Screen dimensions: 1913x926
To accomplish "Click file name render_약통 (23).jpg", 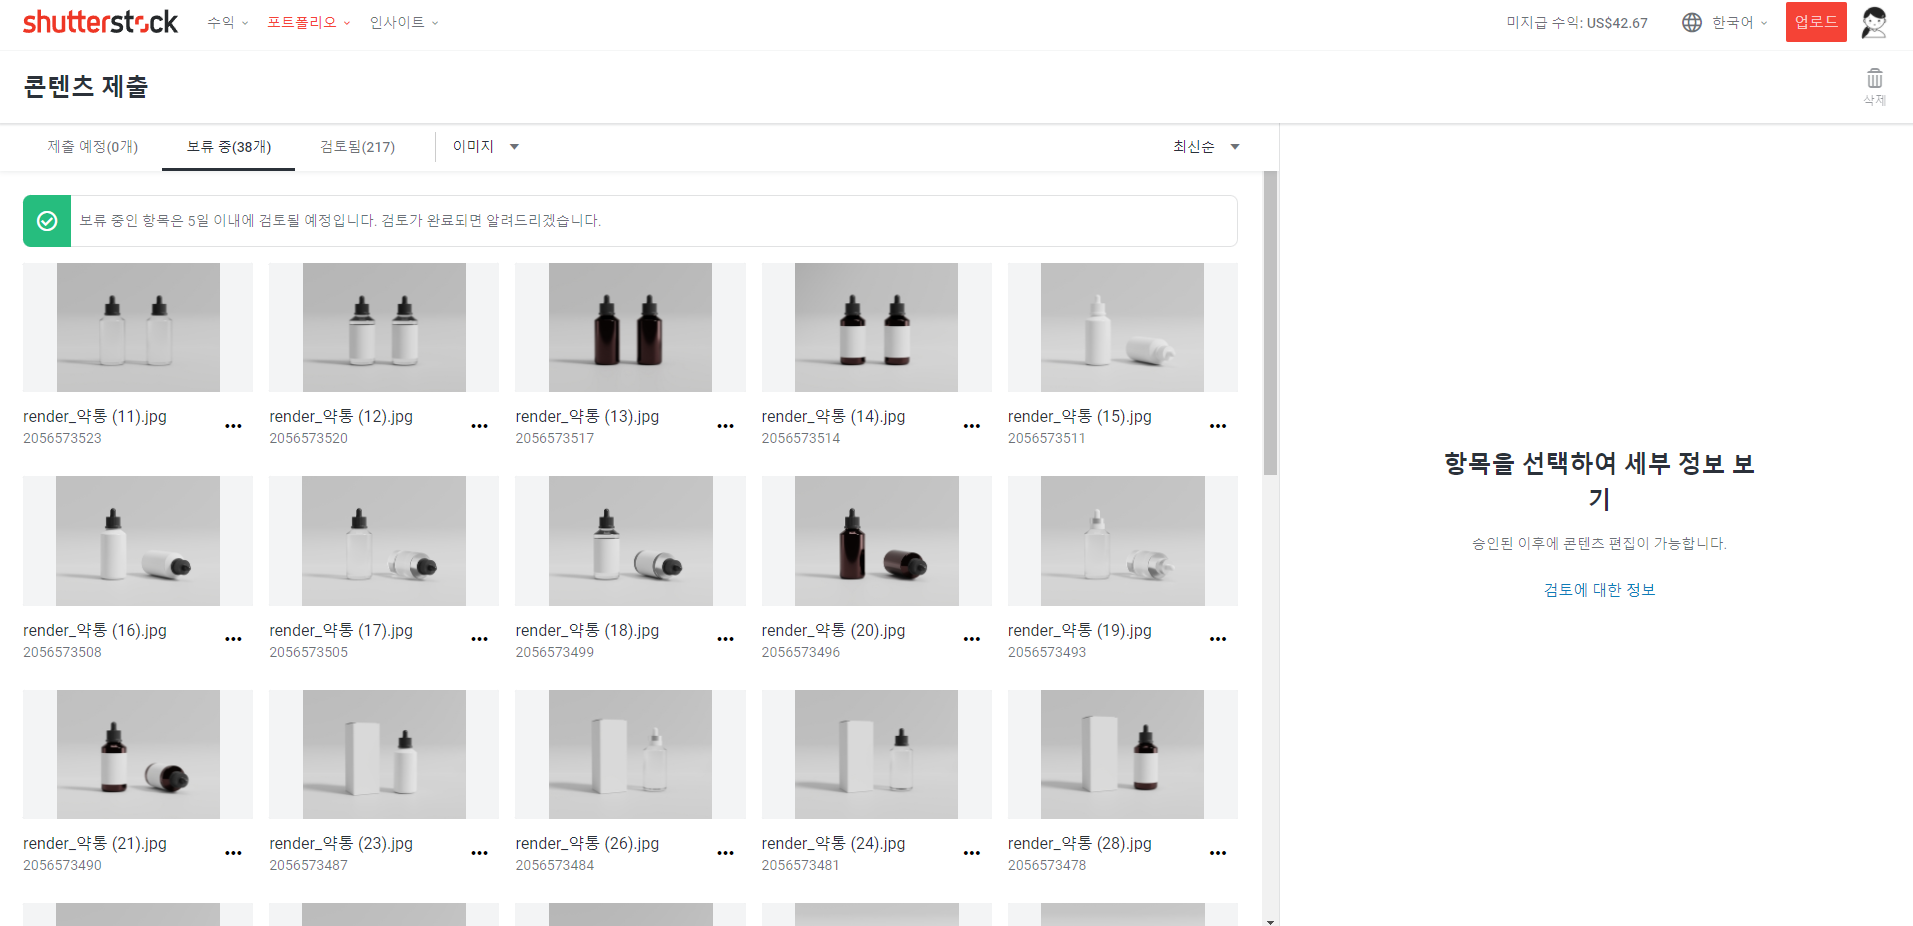I will coord(341,843).
